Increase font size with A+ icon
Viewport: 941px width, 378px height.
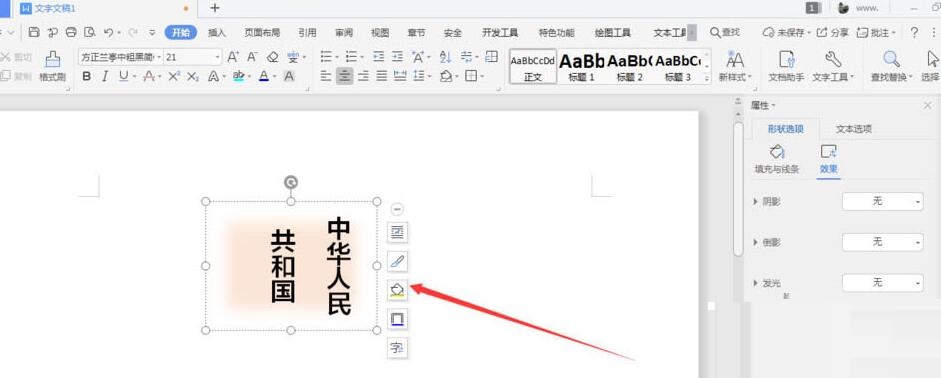pyautogui.click(x=233, y=57)
